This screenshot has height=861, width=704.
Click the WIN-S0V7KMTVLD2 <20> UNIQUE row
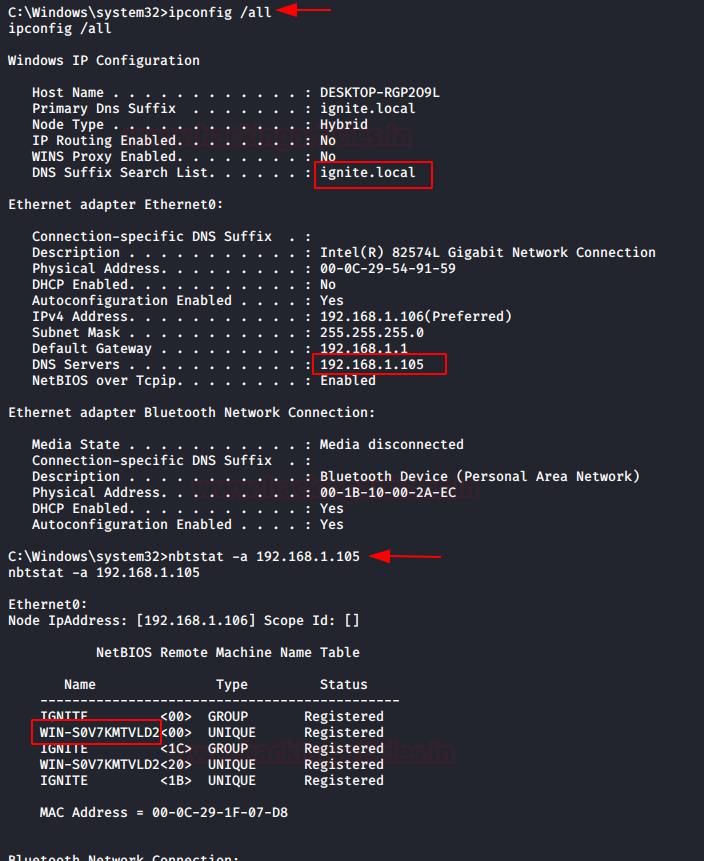[210, 765]
